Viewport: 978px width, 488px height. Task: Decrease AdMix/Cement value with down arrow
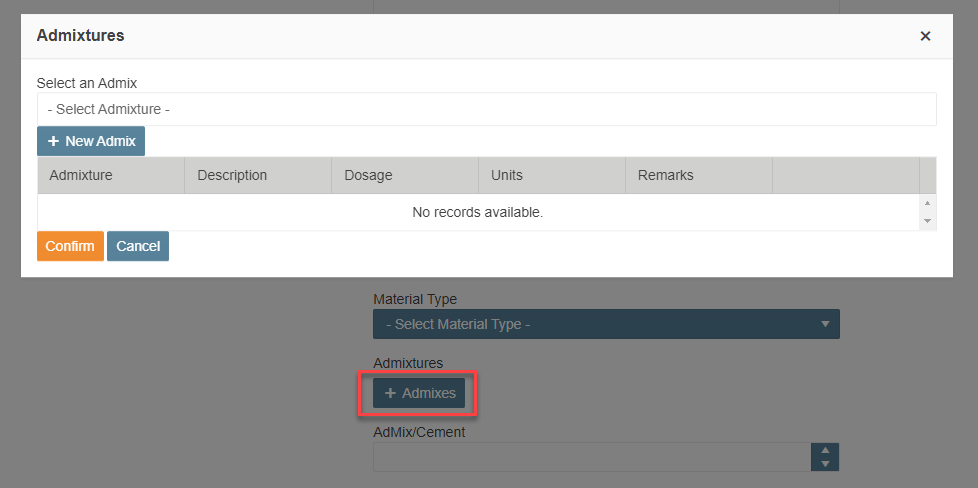coord(825,464)
